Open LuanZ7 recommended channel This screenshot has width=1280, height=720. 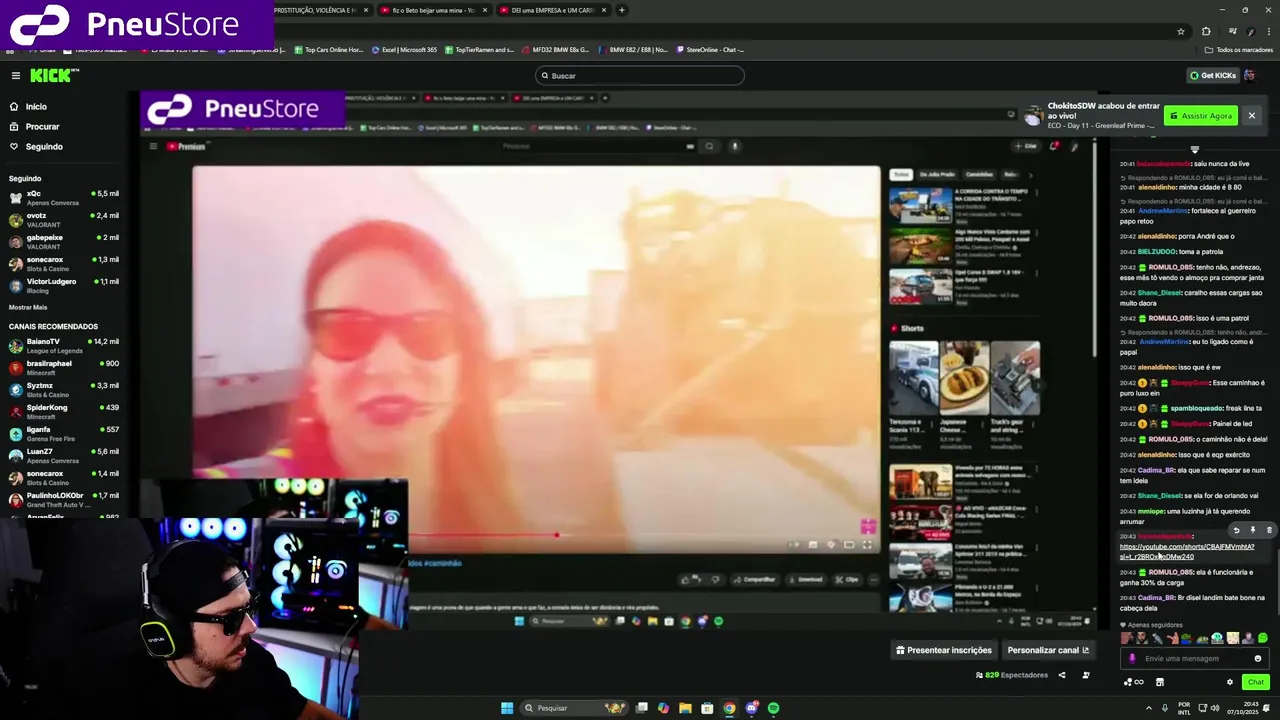[64, 455]
